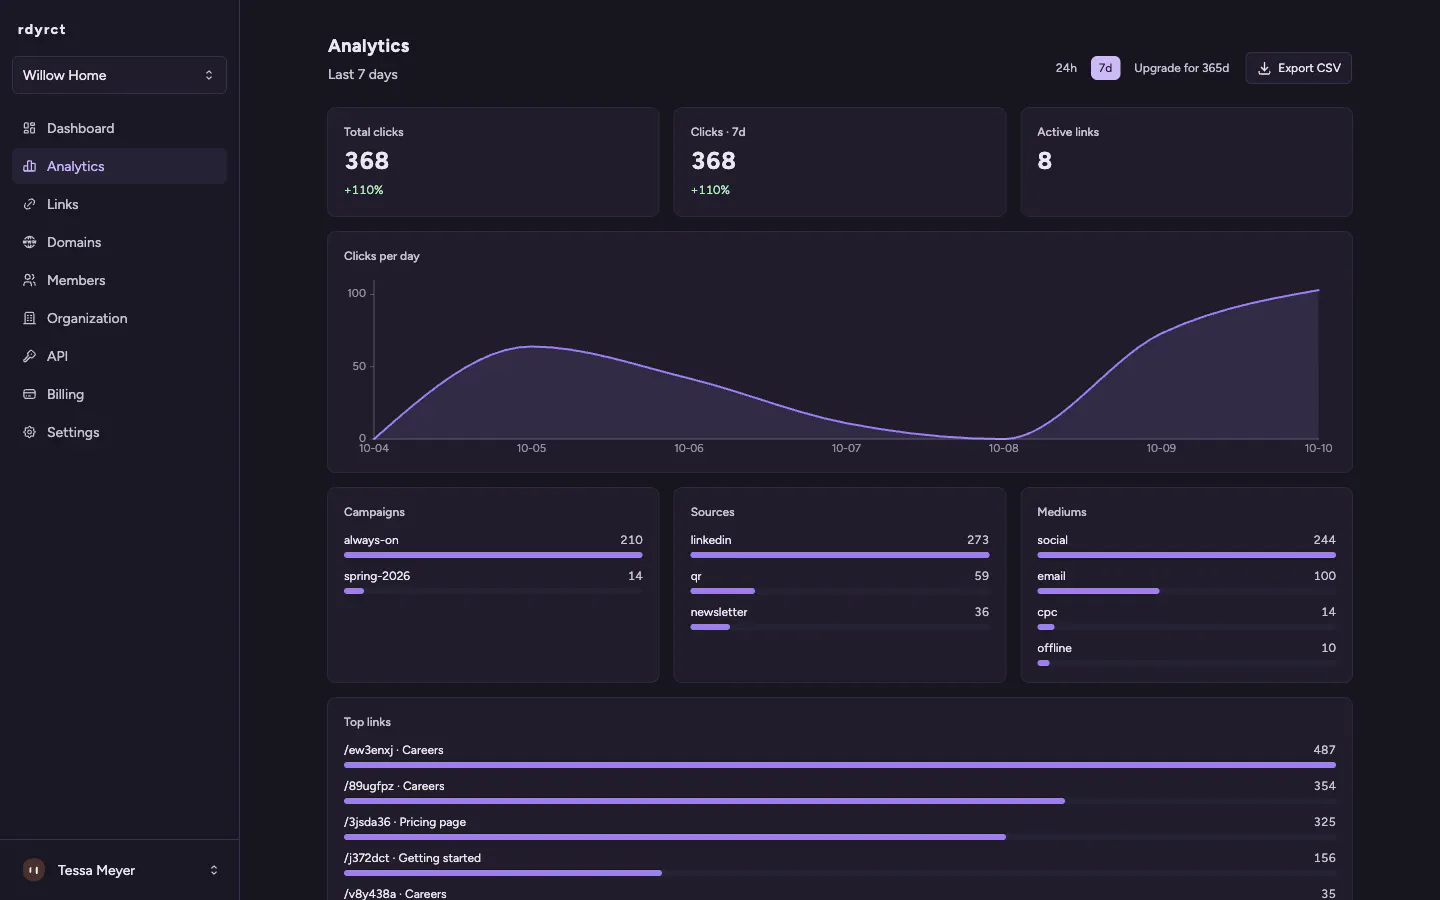The height and width of the screenshot is (900, 1440).
Task: Click the /3jsda36 · Pricing page link
Action: pos(405,822)
